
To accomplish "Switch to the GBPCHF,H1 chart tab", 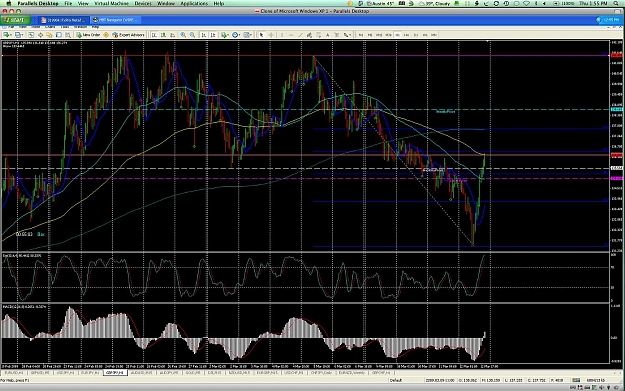I will 381,373.
